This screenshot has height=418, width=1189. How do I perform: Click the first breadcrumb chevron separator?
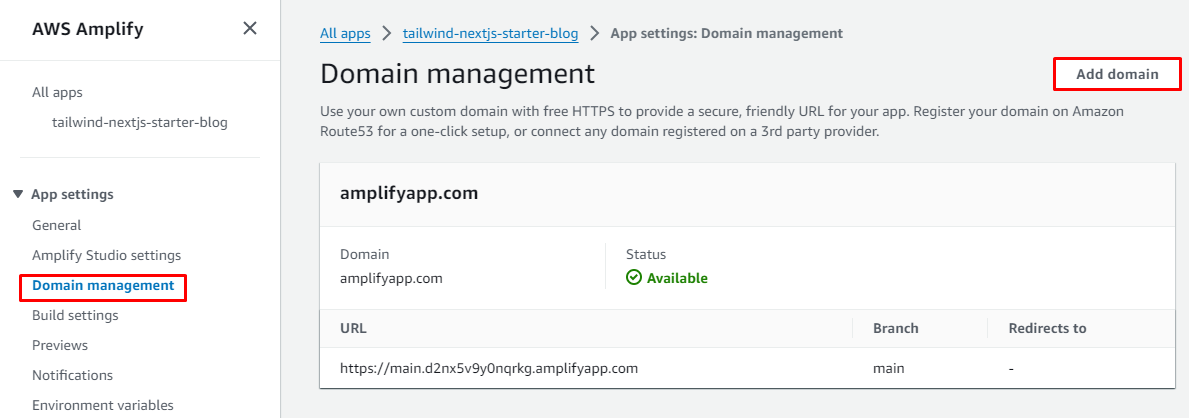pos(386,33)
